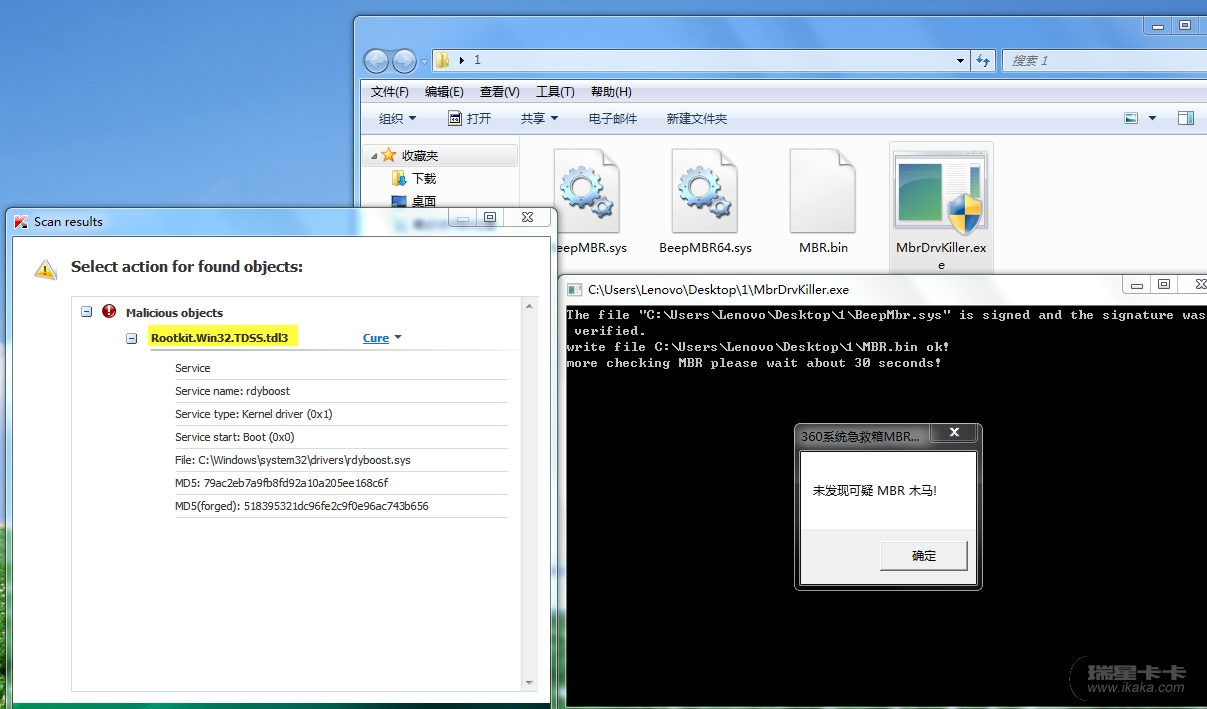Screen dimensions: 1207x709
Task: Click the Cure link for the rootkit
Action: (376, 338)
